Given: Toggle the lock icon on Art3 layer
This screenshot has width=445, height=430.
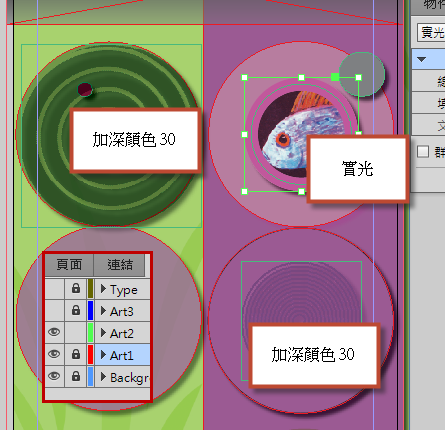Looking at the screenshot, I should tap(76, 311).
